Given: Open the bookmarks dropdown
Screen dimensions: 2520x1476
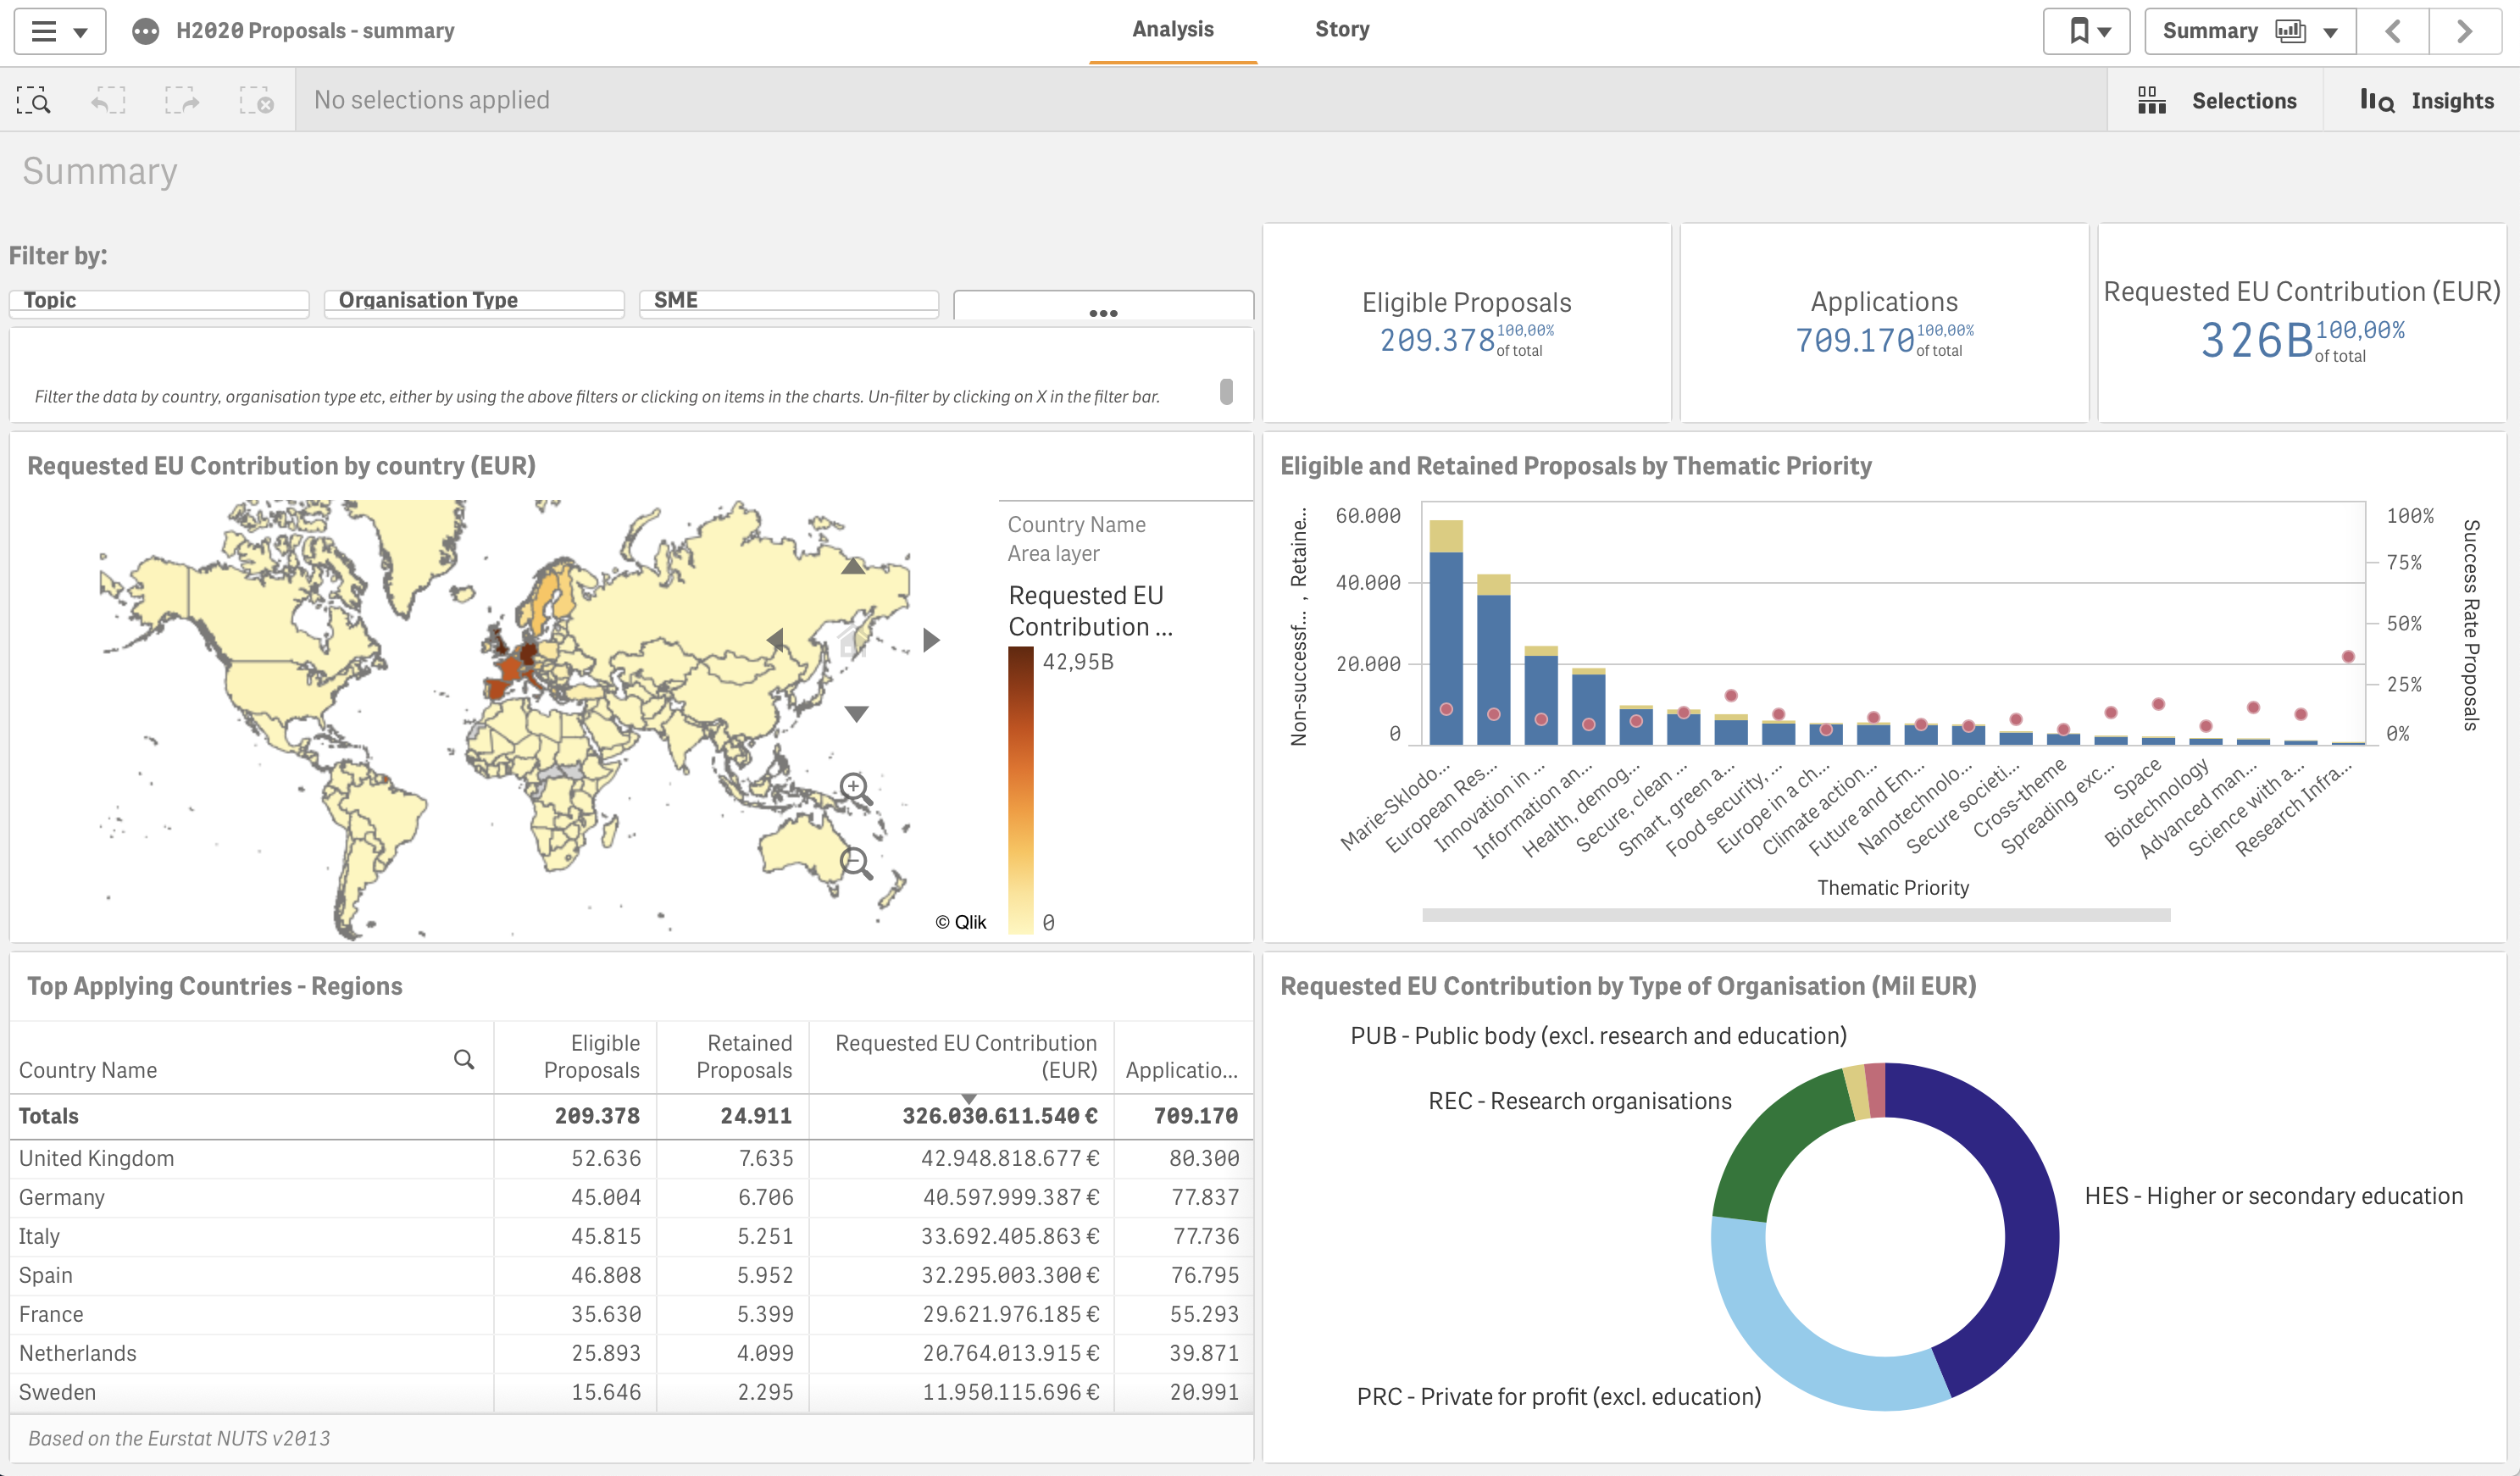Looking at the screenshot, I should tap(2087, 31).
